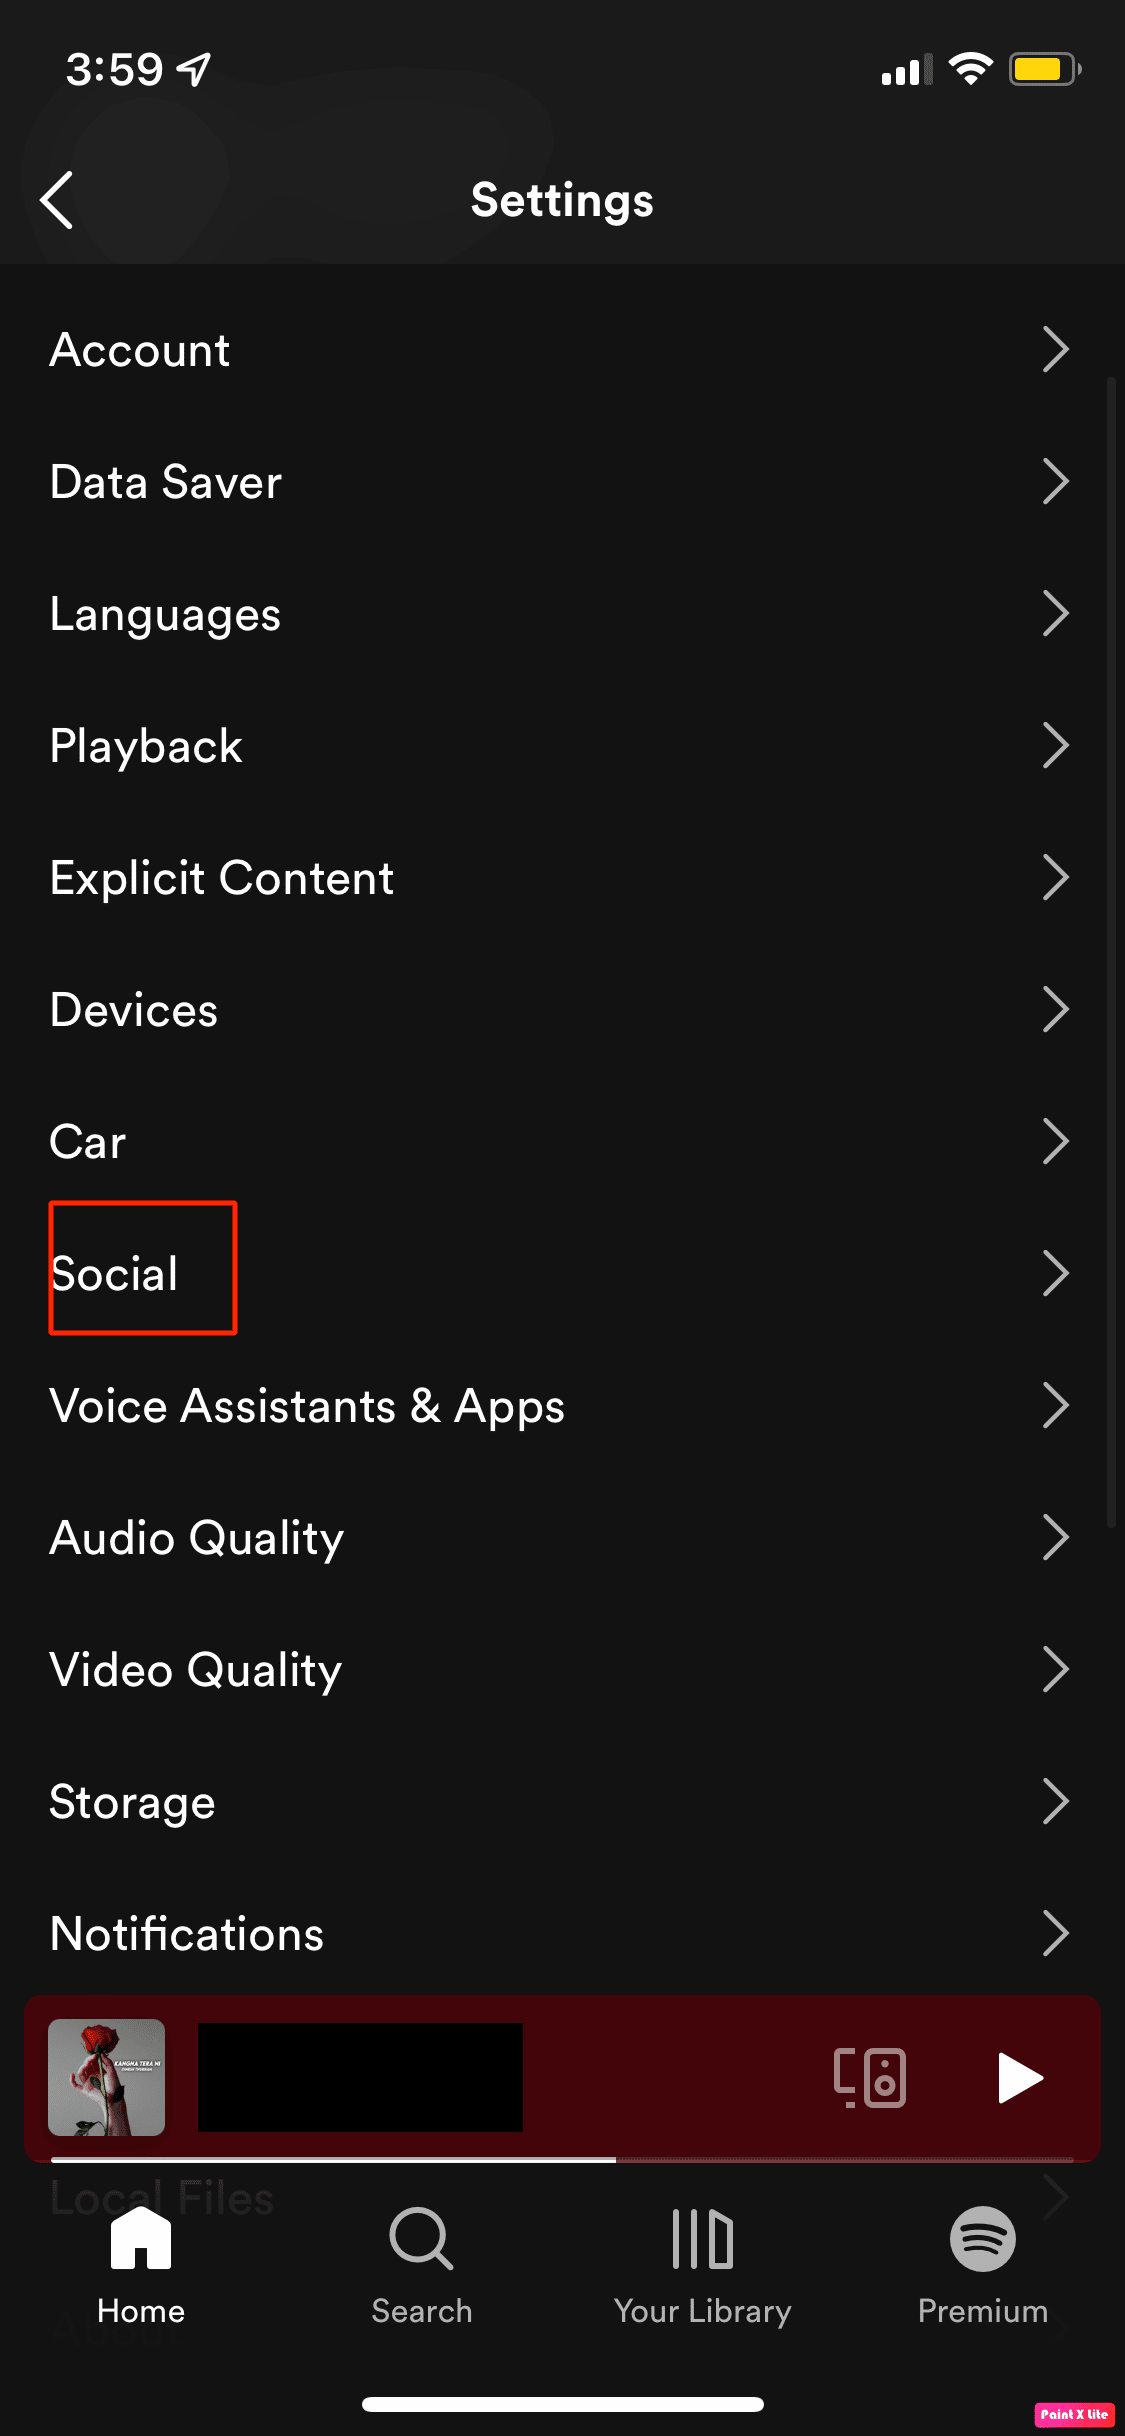
Task: Expand the Storage chevron arrow
Action: (1056, 1801)
